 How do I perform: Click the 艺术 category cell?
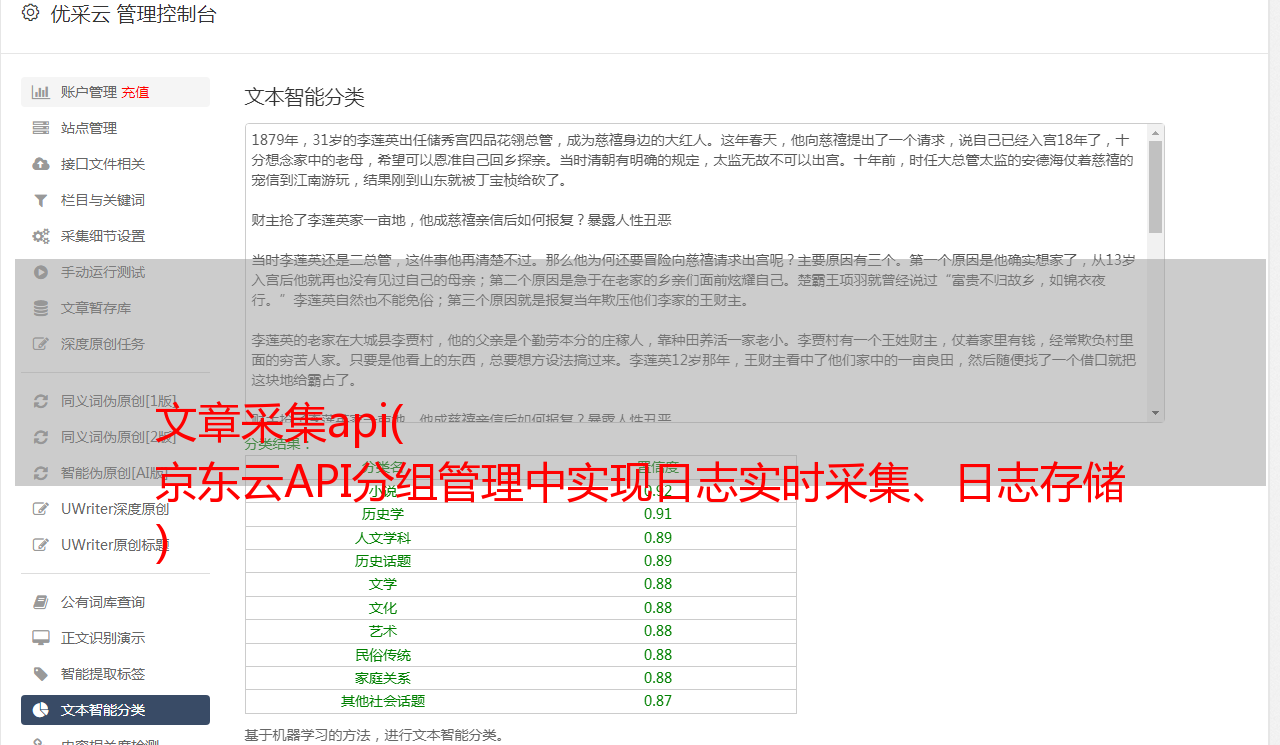pyautogui.click(x=383, y=631)
